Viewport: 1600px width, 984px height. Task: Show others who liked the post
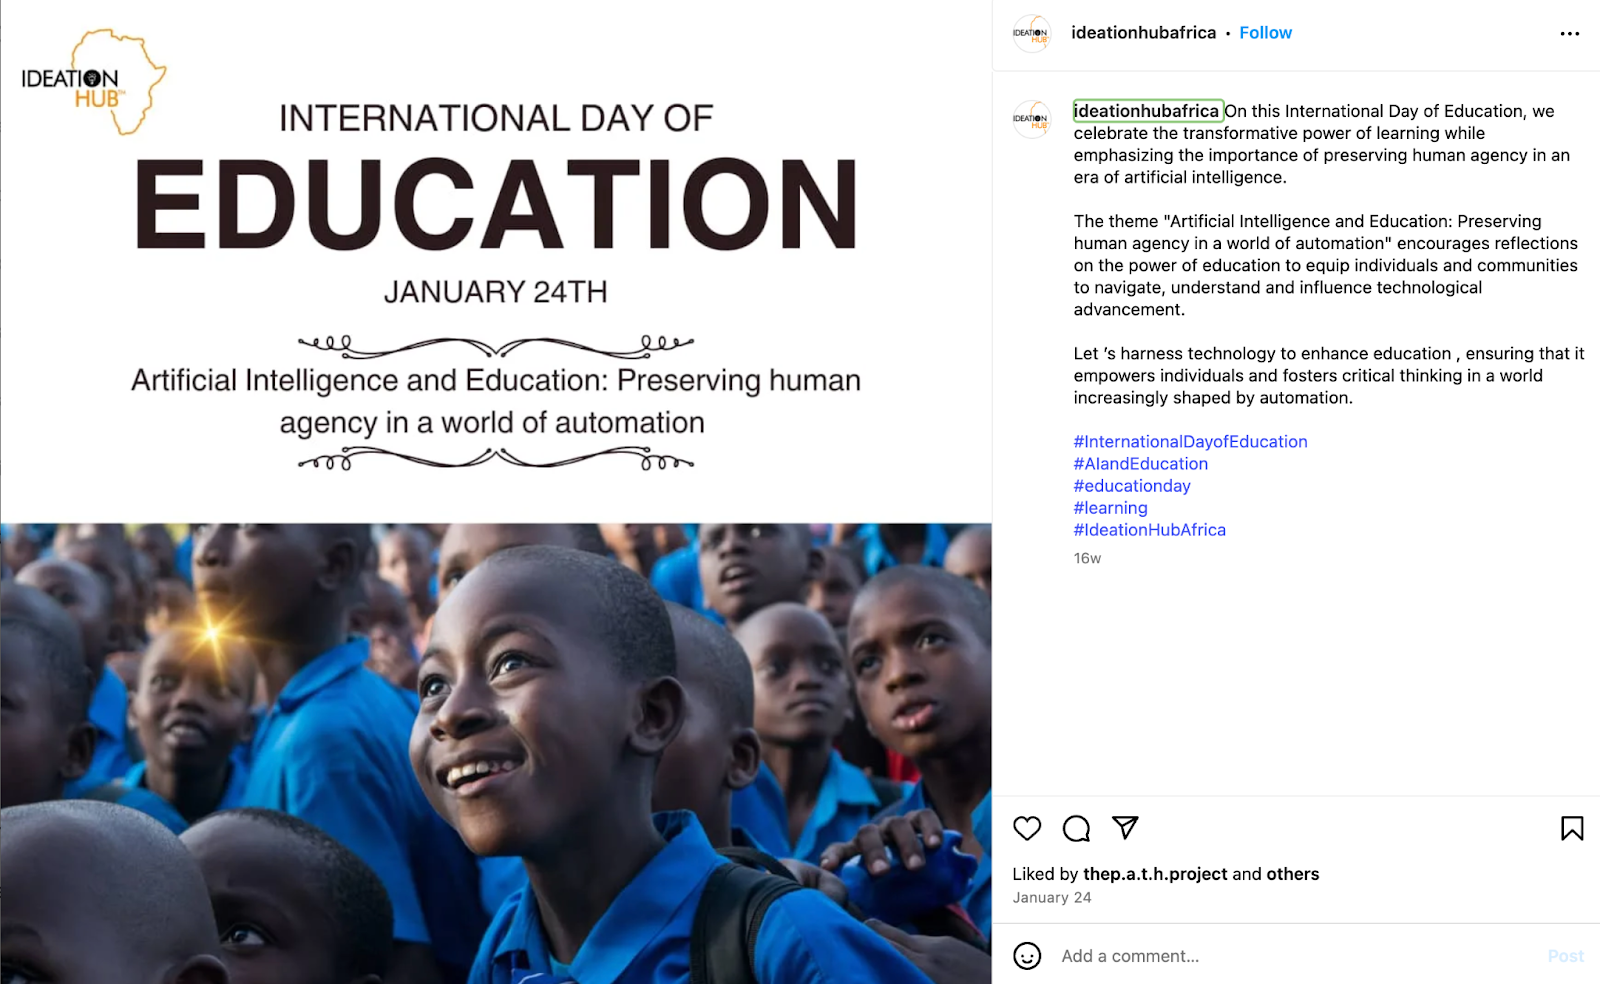(1292, 874)
